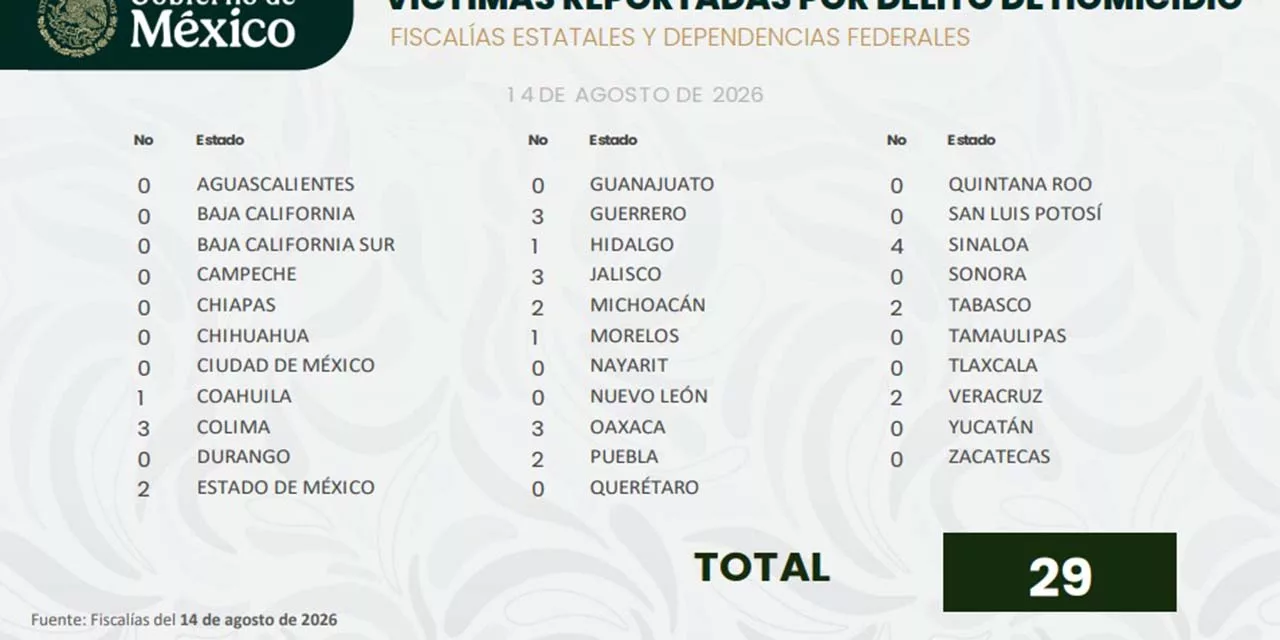Select the Fiscalías Estatales y Dependencias Federales subtitle
Screen dimensions: 1280x640
(680, 38)
